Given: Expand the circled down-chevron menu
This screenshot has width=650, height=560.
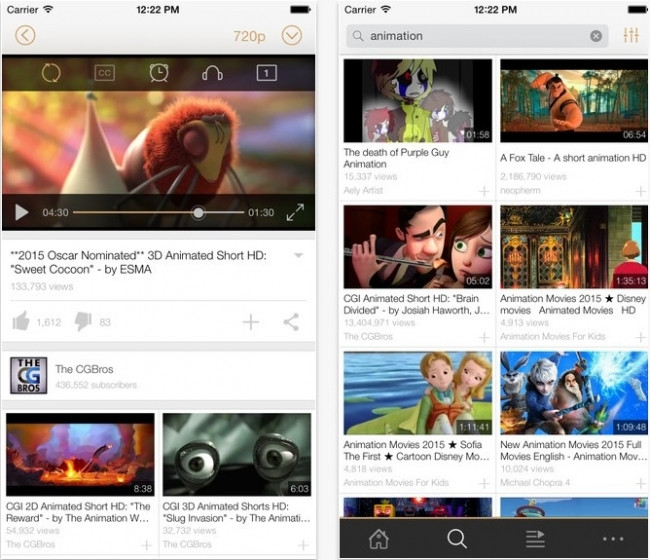Looking at the screenshot, I should click(292, 36).
